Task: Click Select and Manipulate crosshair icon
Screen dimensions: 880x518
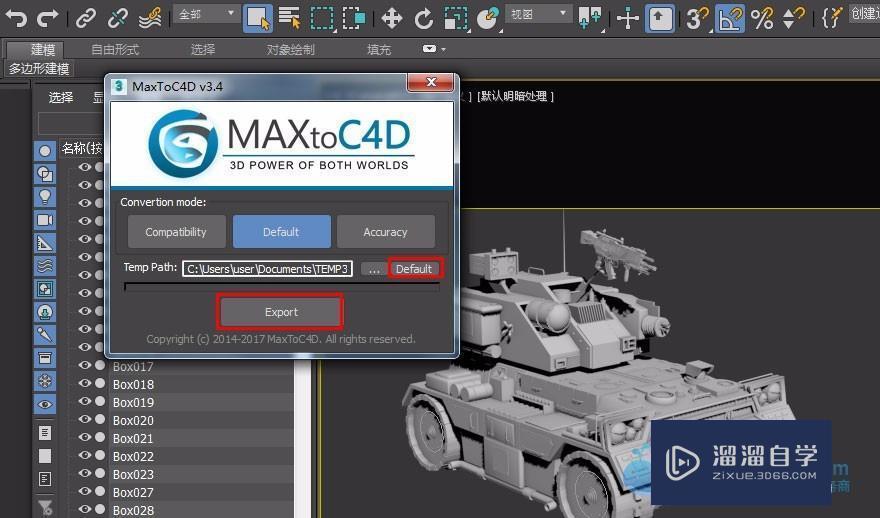Action: click(x=628, y=19)
